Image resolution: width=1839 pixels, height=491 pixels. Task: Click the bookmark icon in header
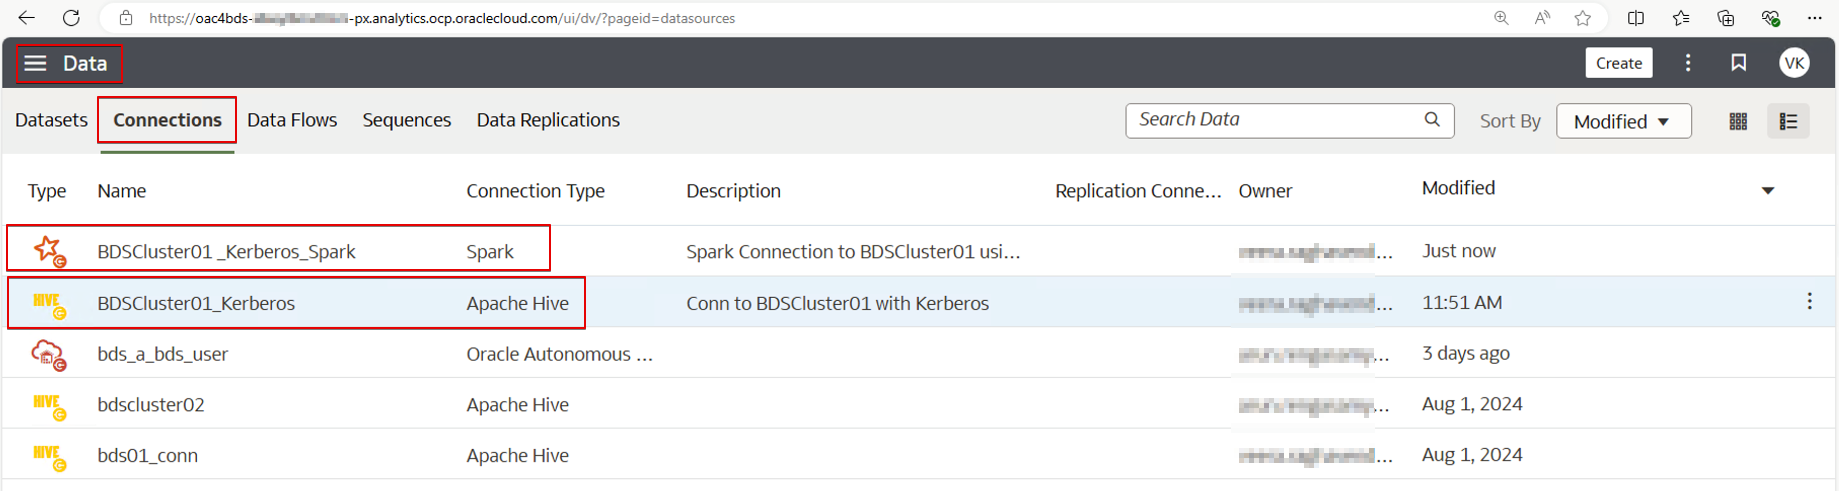click(x=1739, y=63)
